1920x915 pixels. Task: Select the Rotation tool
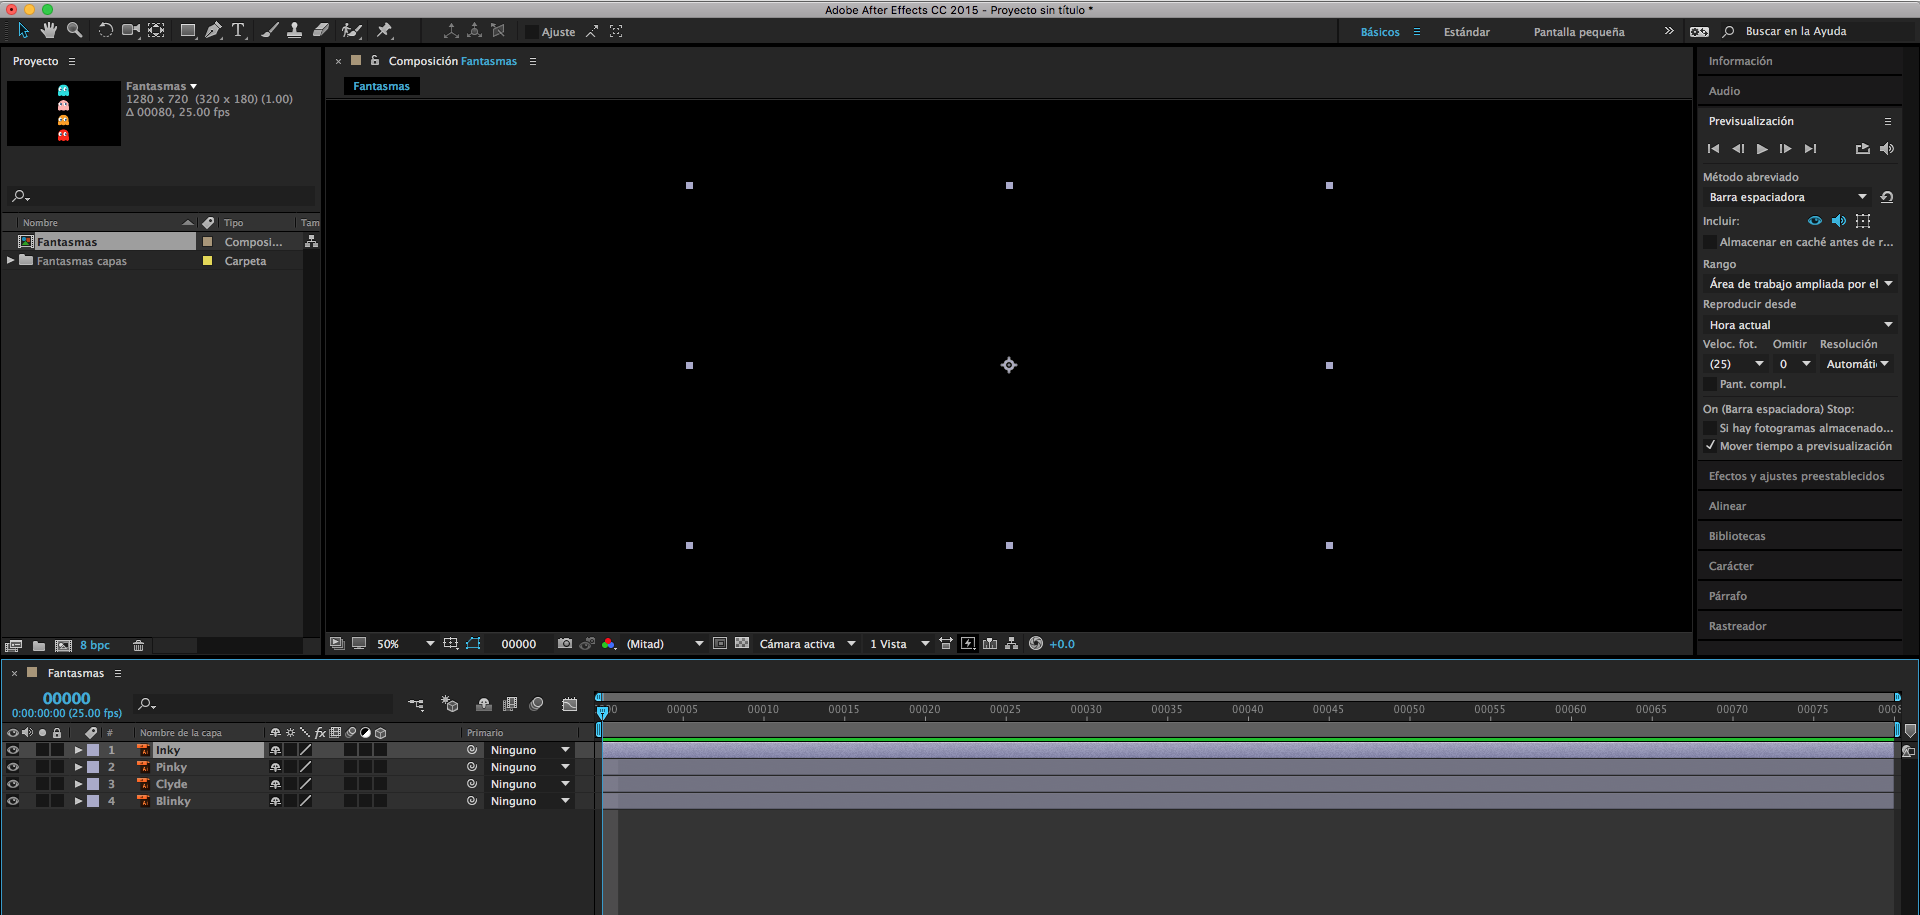(105, 31)
